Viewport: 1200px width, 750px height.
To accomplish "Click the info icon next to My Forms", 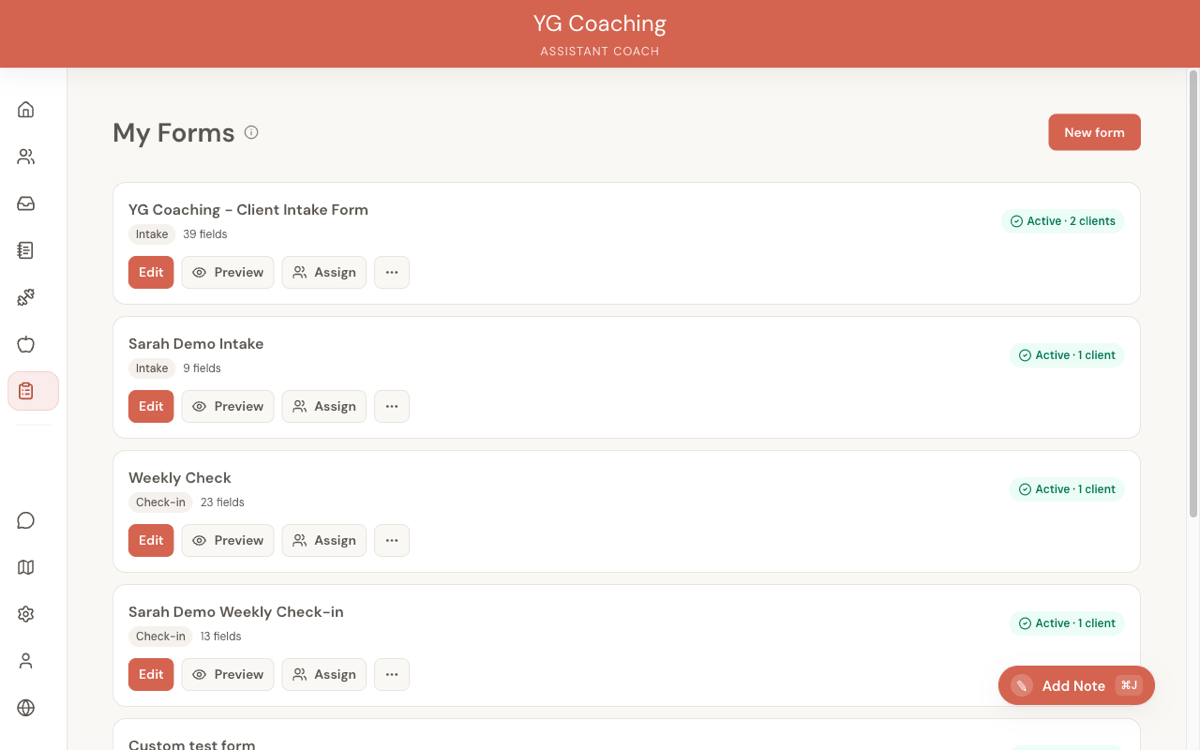I will click(251, 132).
